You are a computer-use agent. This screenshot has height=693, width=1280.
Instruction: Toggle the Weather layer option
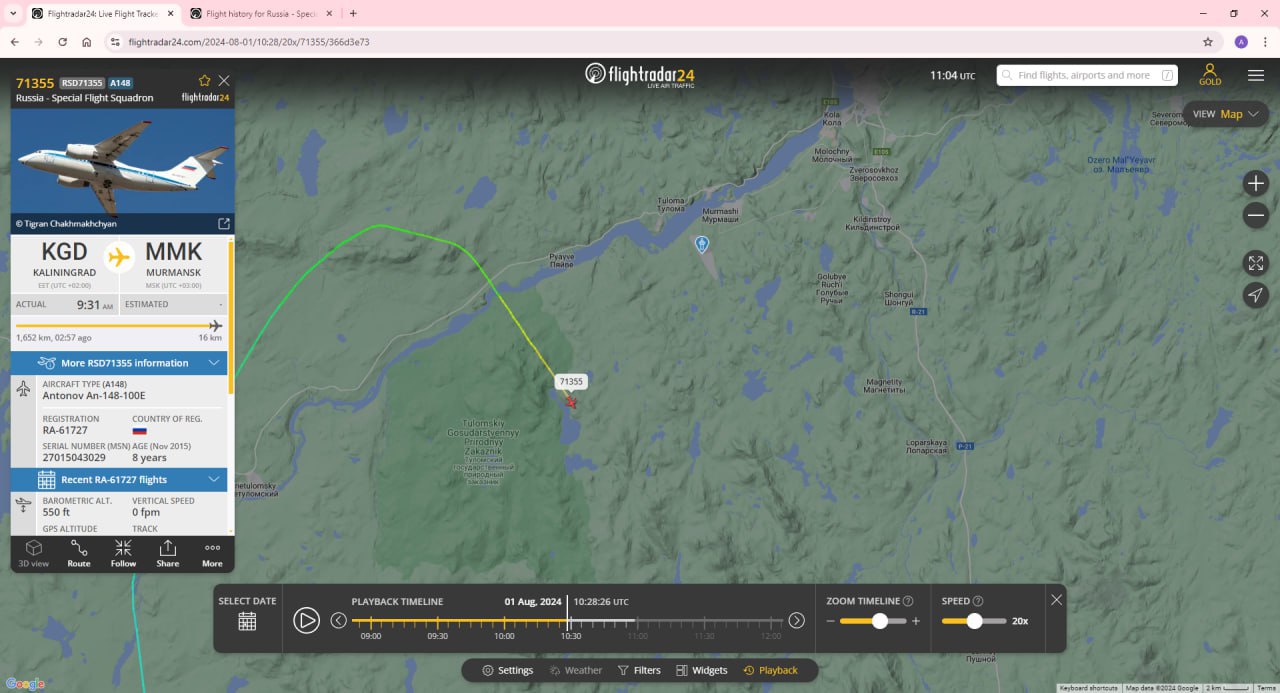point(575,670)
